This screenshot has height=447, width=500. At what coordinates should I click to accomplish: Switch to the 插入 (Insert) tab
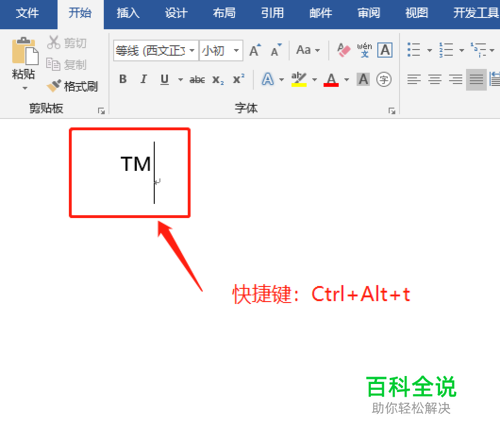(128, 13)
